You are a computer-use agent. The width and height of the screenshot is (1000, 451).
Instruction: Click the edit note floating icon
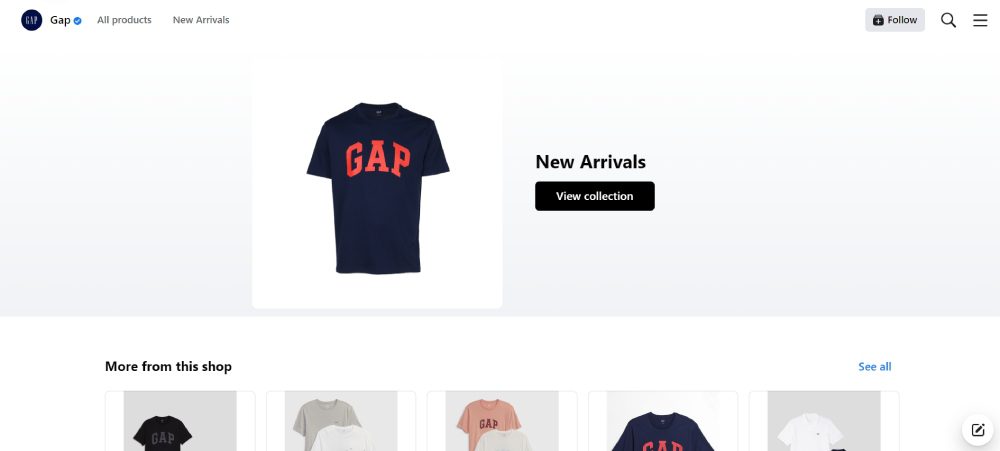pyautogui.click(x=978, y=429)
